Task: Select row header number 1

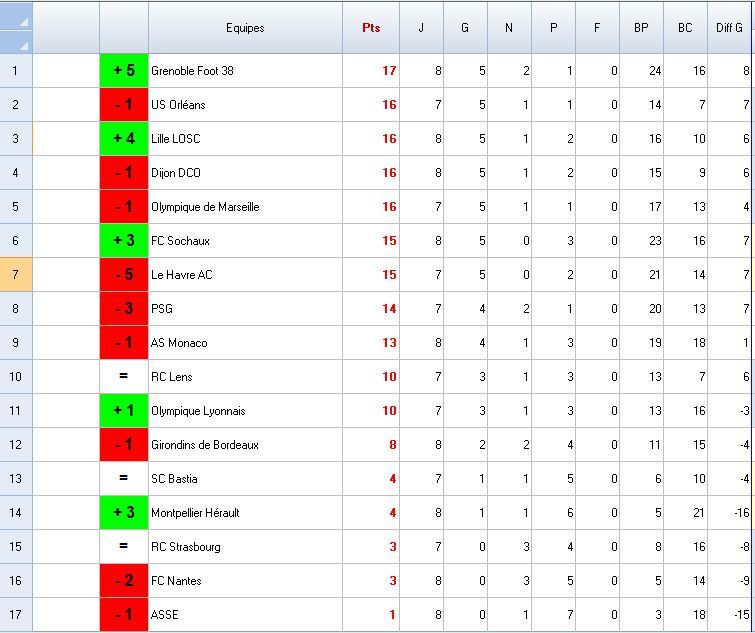Action: point(16,71)
